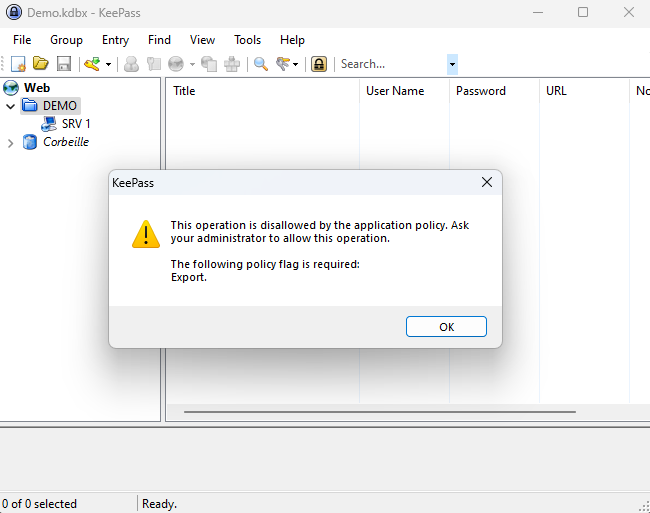Viewport: 650px width, 513px height.
Task: Click the Open URL globe icon
Action: (x=176, y=64)
